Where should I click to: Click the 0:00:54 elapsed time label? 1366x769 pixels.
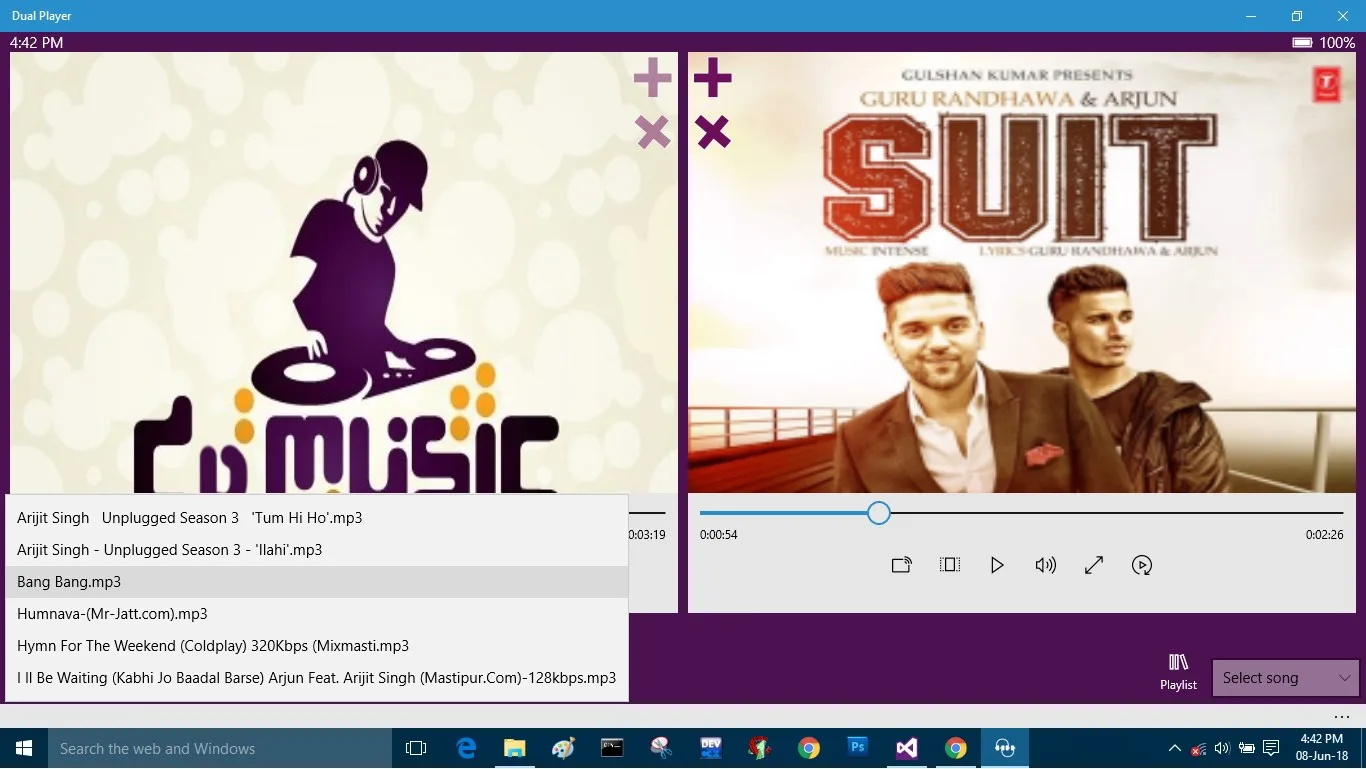coord(719,535)
